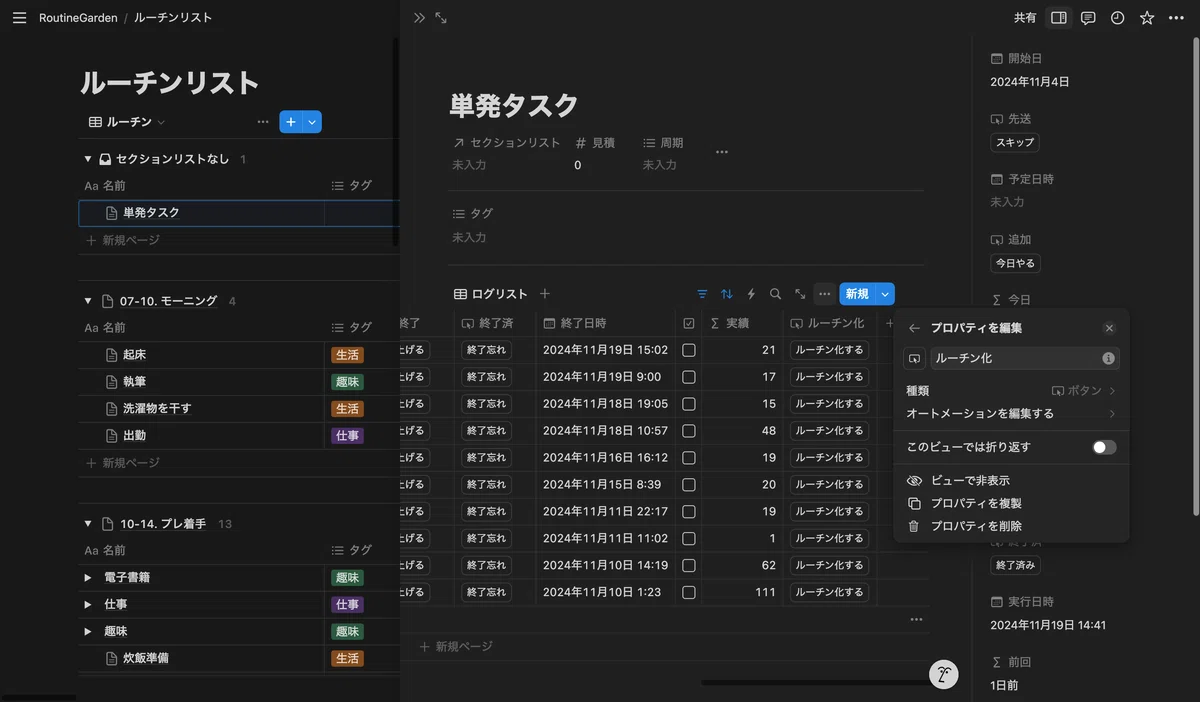Open the comments speech bubble icon

[1088, 18]
